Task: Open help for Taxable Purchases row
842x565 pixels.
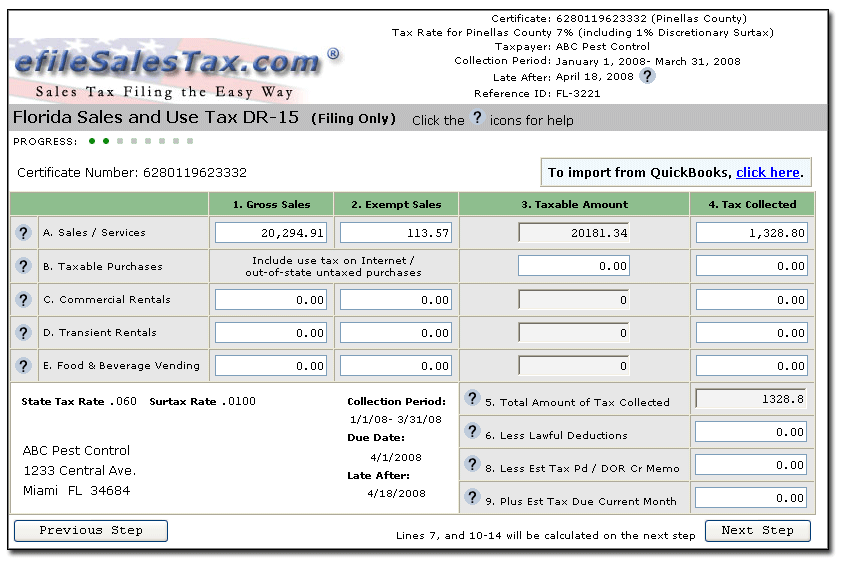Action: [23, 266]
